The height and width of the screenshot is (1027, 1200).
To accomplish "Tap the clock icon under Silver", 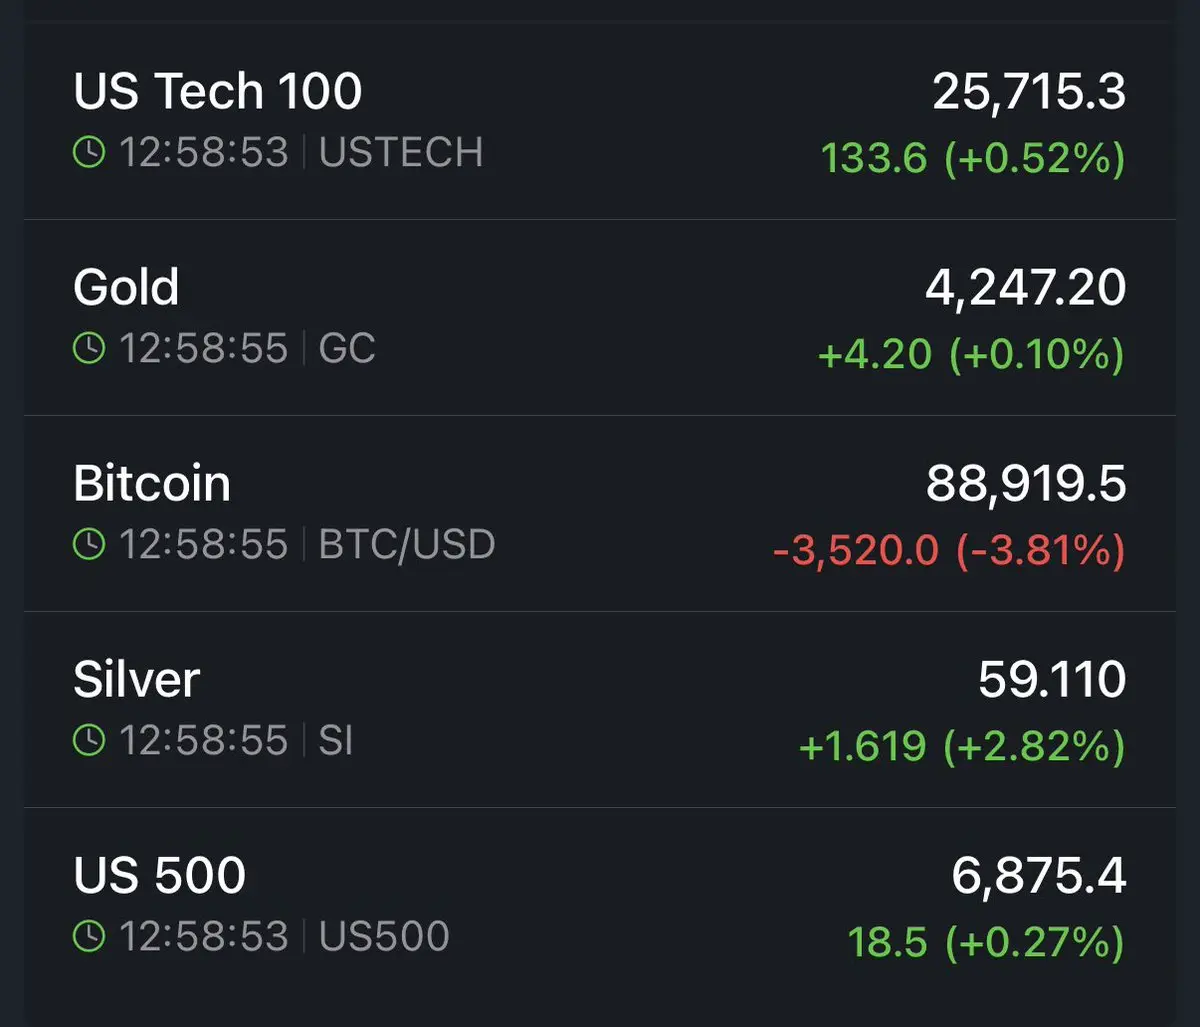I will click(x=89, y=741).
